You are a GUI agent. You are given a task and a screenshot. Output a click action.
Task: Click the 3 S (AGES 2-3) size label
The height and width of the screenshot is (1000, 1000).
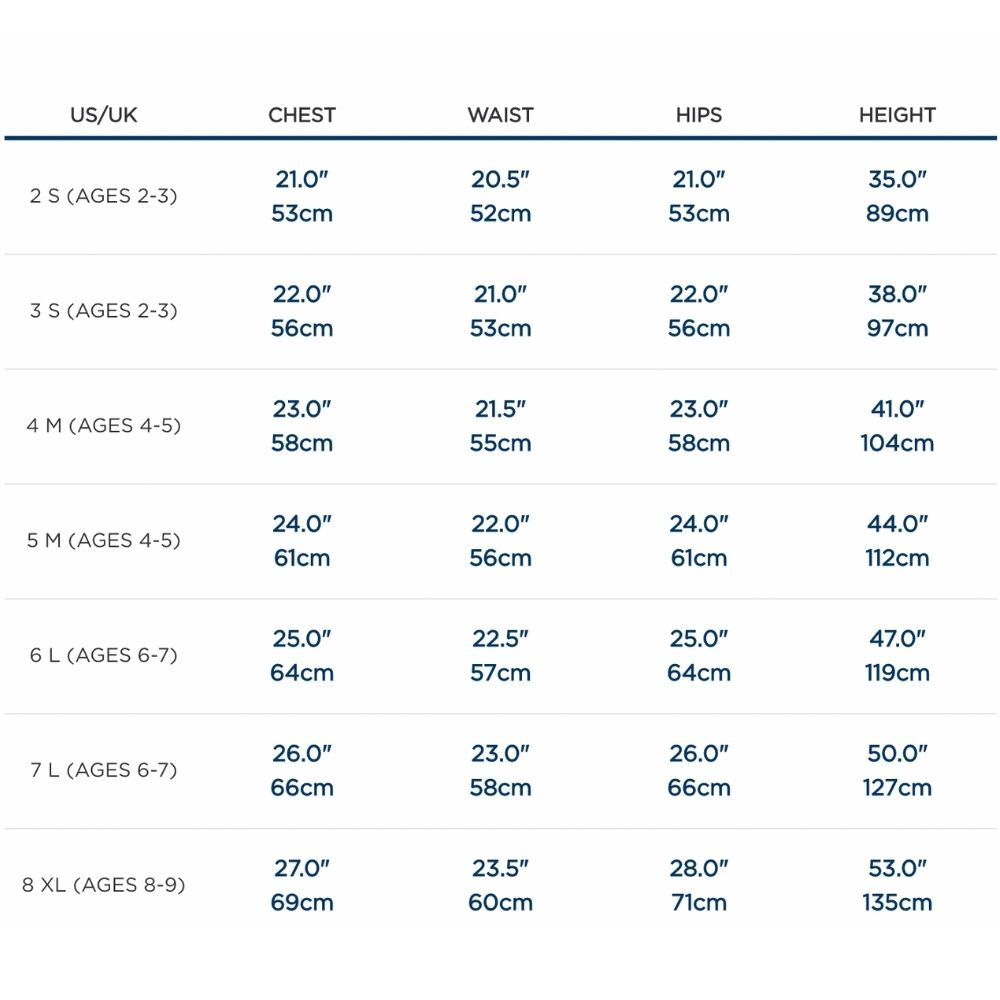point(104,311)
